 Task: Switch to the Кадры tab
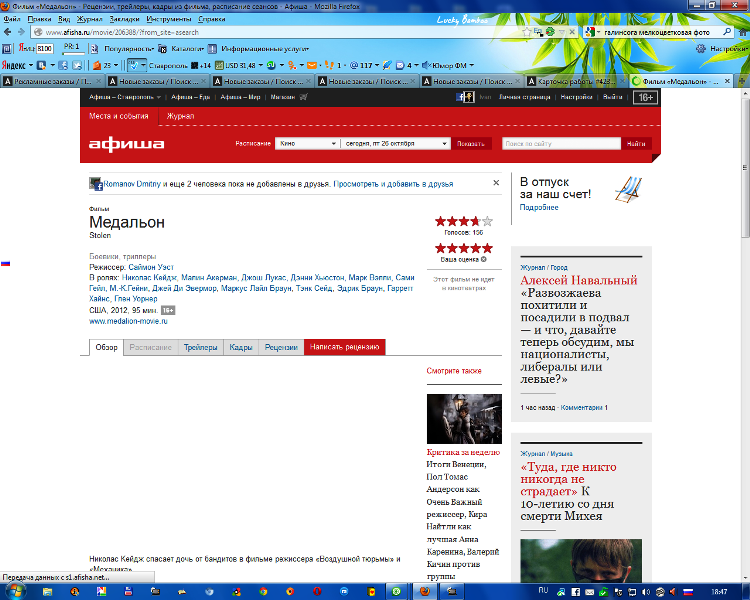pos(241,347)
